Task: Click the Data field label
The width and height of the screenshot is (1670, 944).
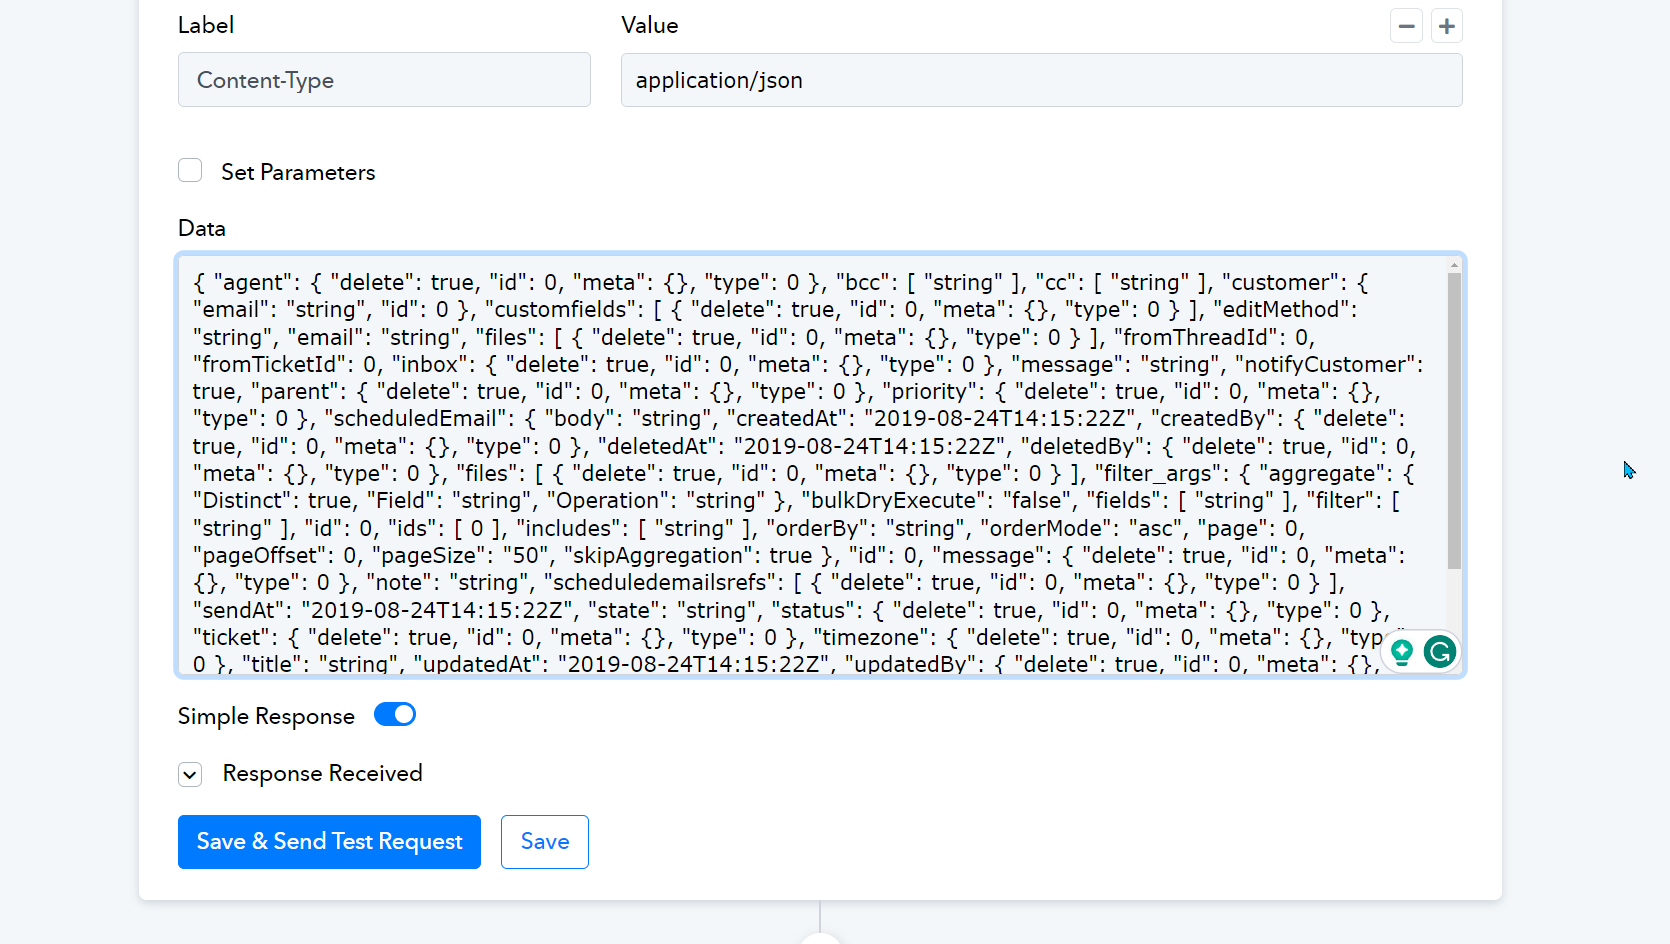Action: (202, 228)
